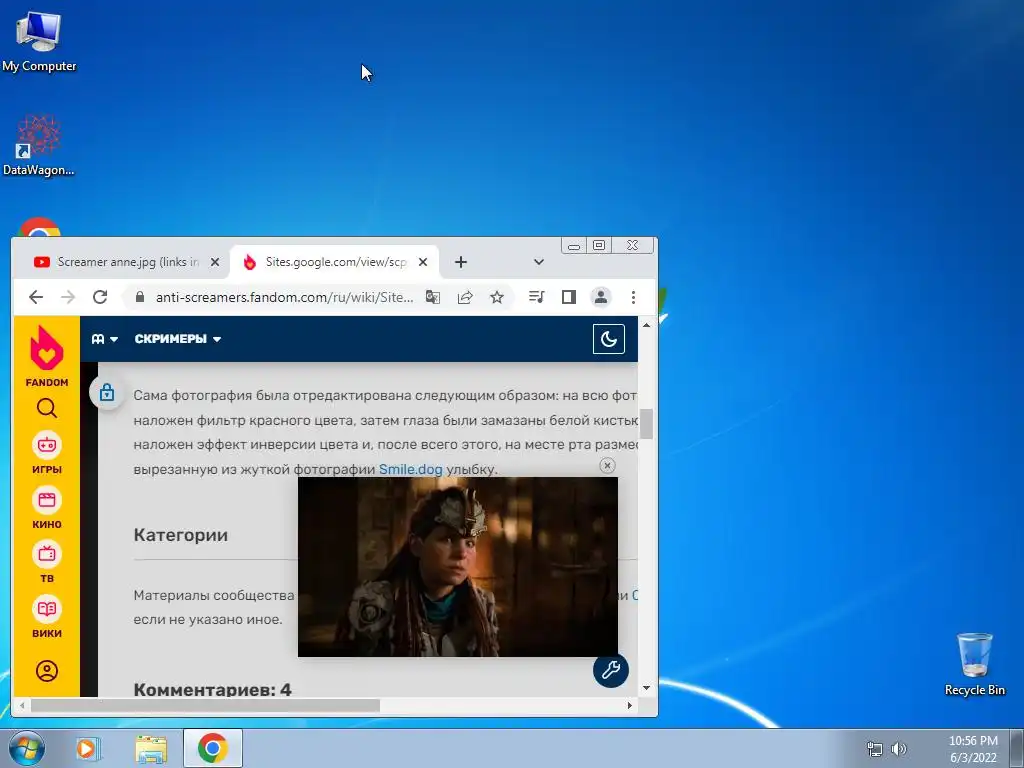Open the ИГРЫ games section
The image size is (1024, 768).
(x=47, y=453)
